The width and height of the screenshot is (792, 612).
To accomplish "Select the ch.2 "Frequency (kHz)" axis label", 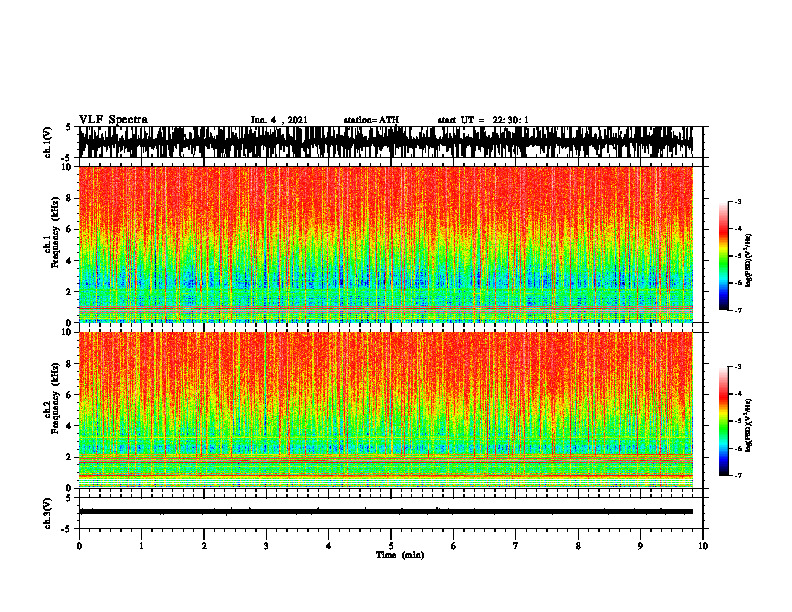I will pyautogui.click(x=56, y=398).
